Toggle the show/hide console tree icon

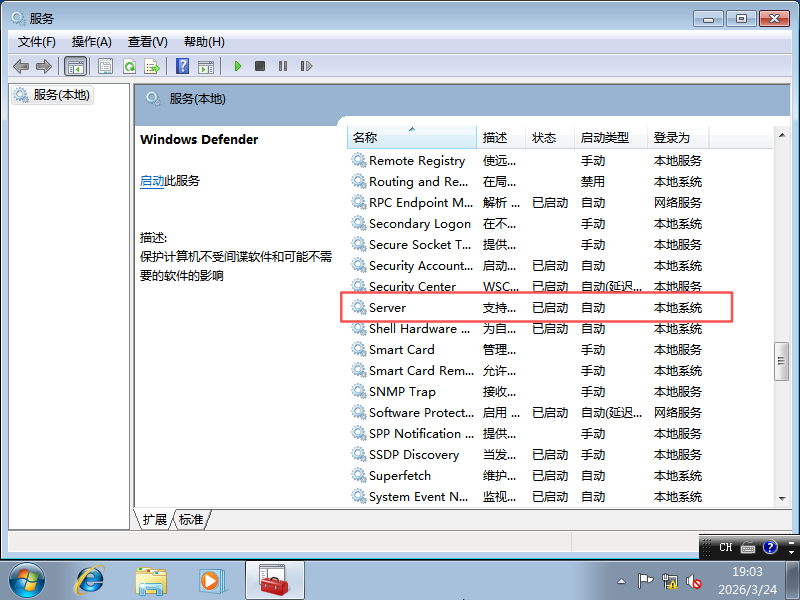76,66
